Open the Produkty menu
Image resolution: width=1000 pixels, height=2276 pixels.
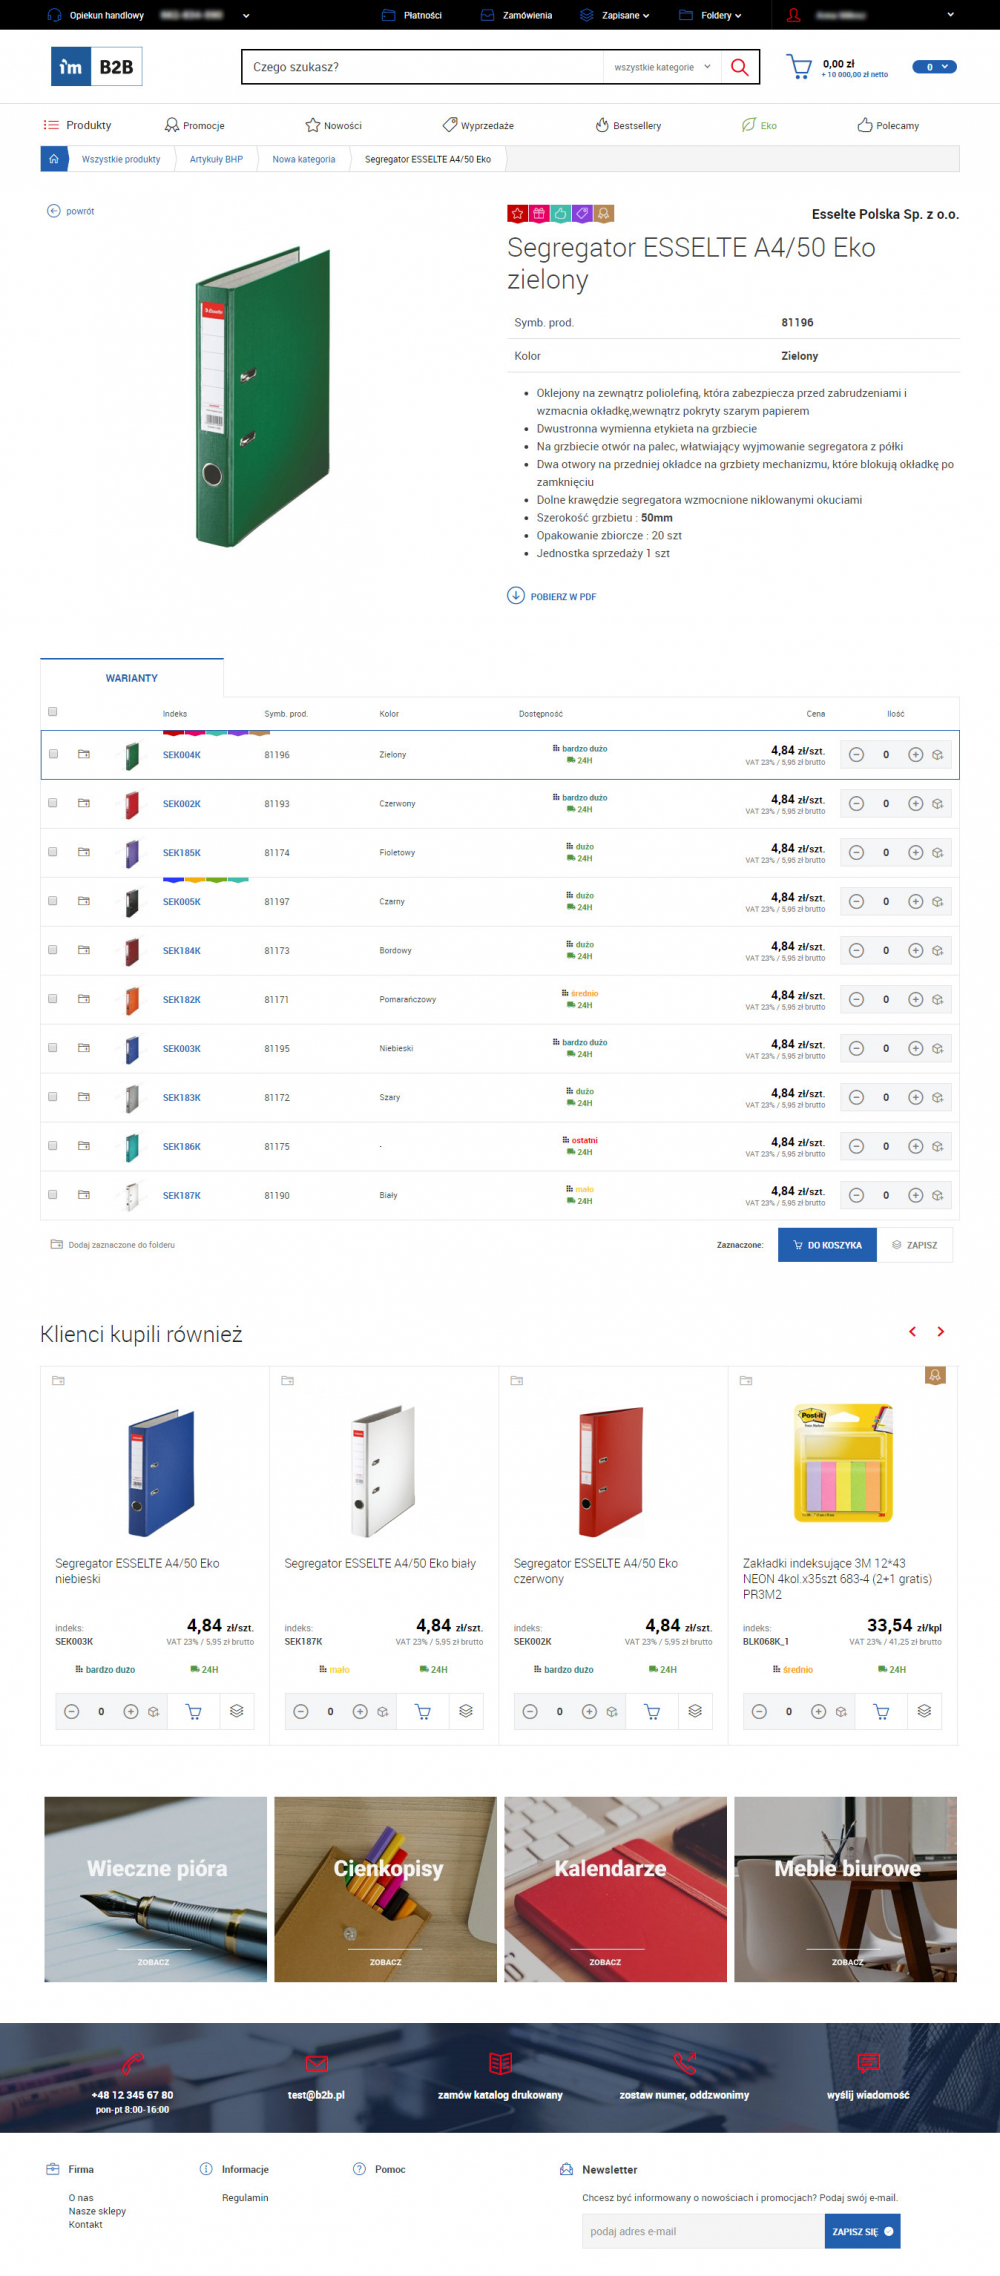77,125
